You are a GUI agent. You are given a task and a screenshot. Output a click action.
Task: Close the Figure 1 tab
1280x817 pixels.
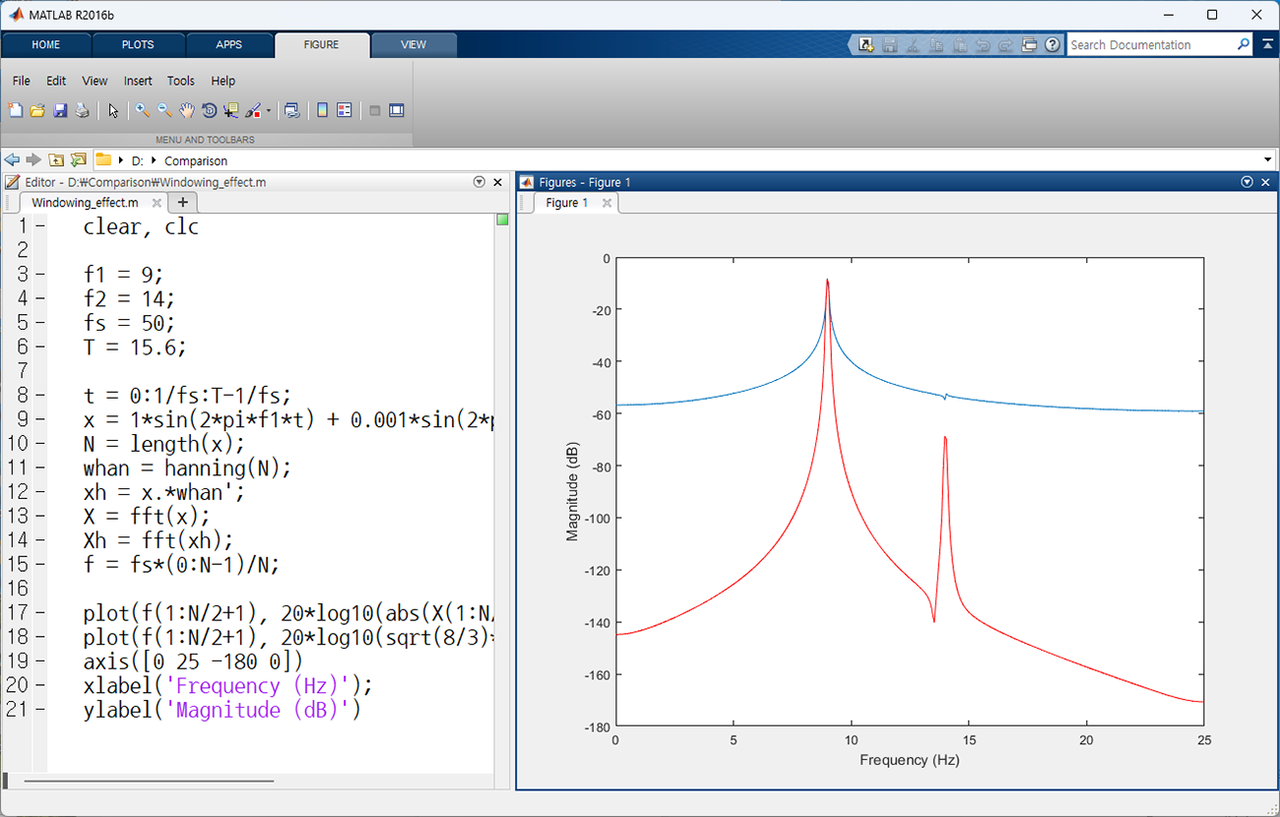606,203
